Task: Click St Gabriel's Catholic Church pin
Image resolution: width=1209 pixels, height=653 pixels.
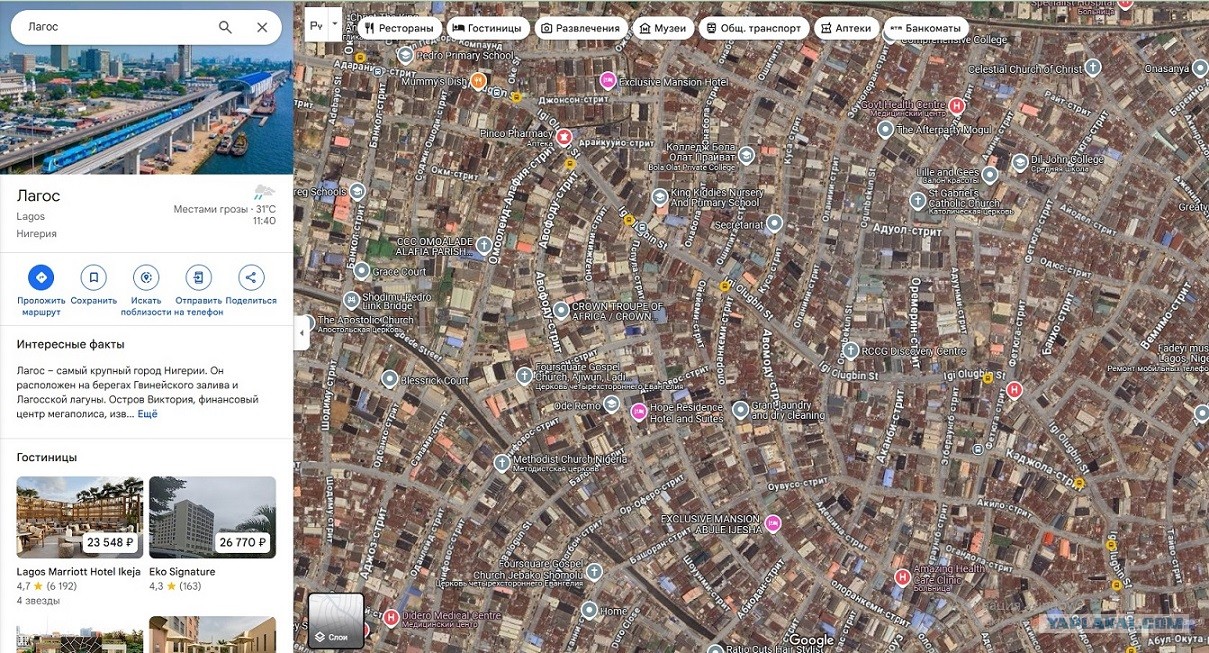Action: (918, 201)
